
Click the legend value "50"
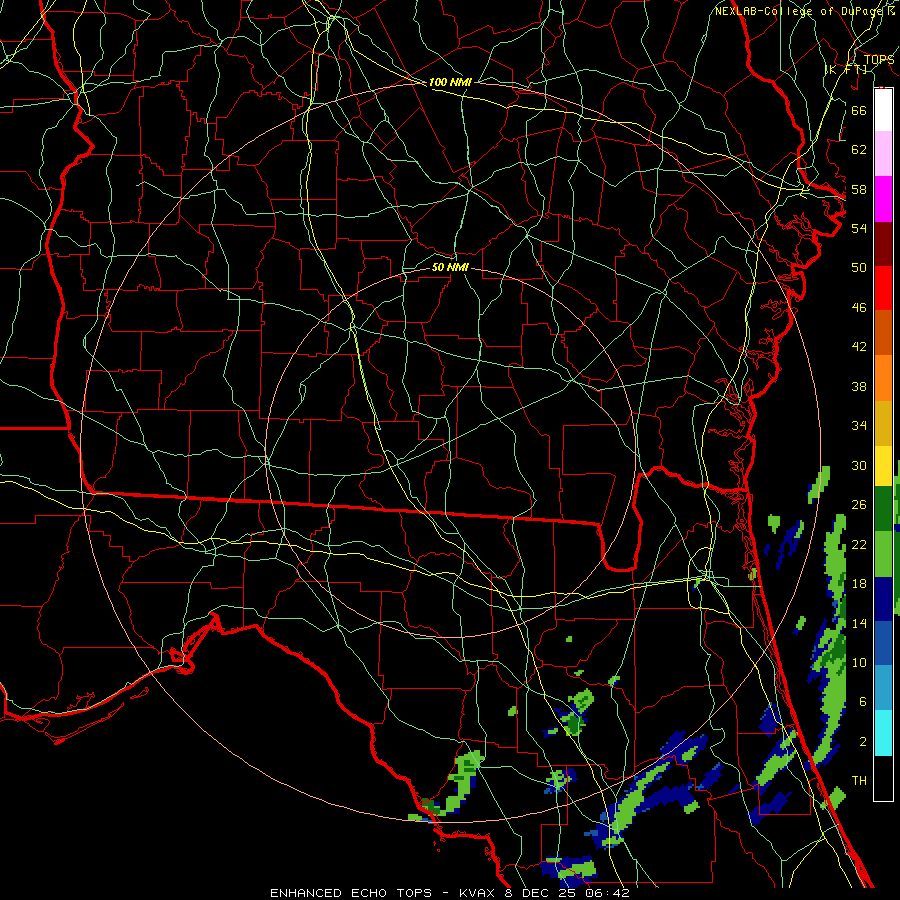(x=859, y=268)
